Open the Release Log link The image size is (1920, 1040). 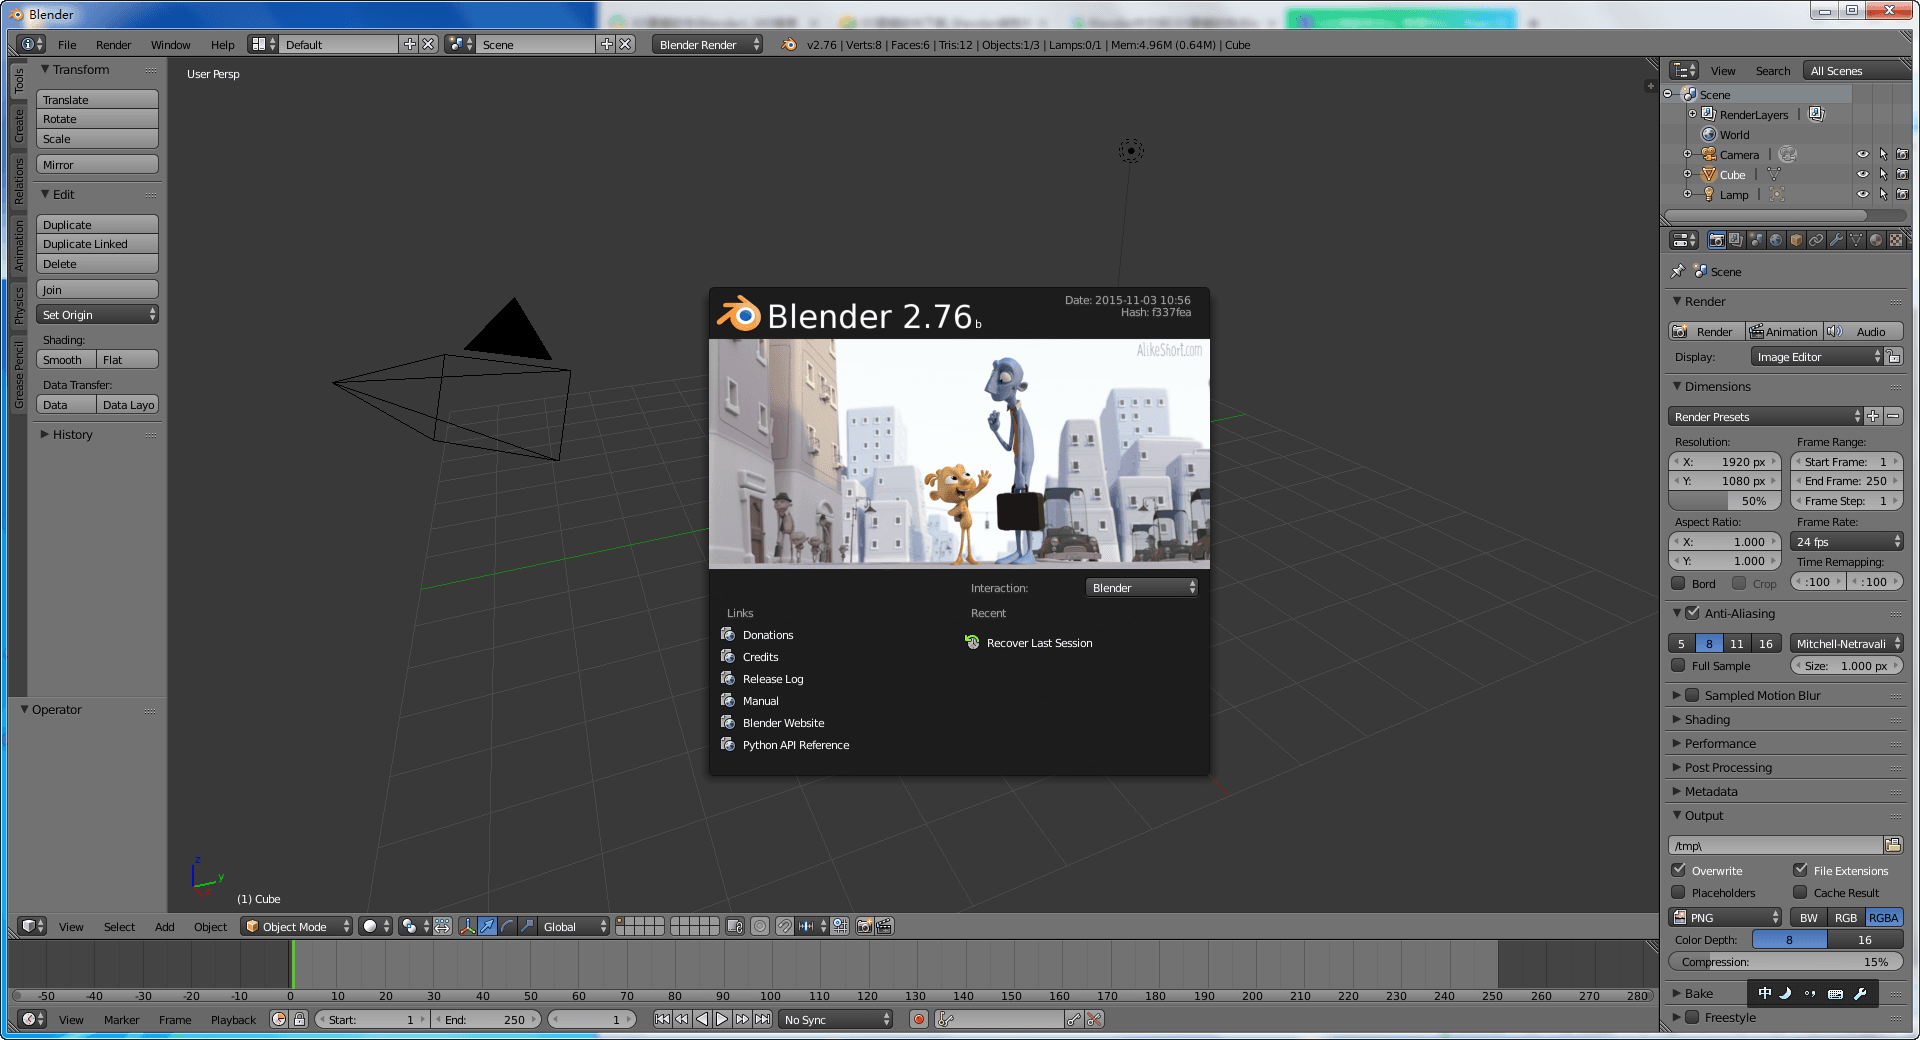point(773,679)
